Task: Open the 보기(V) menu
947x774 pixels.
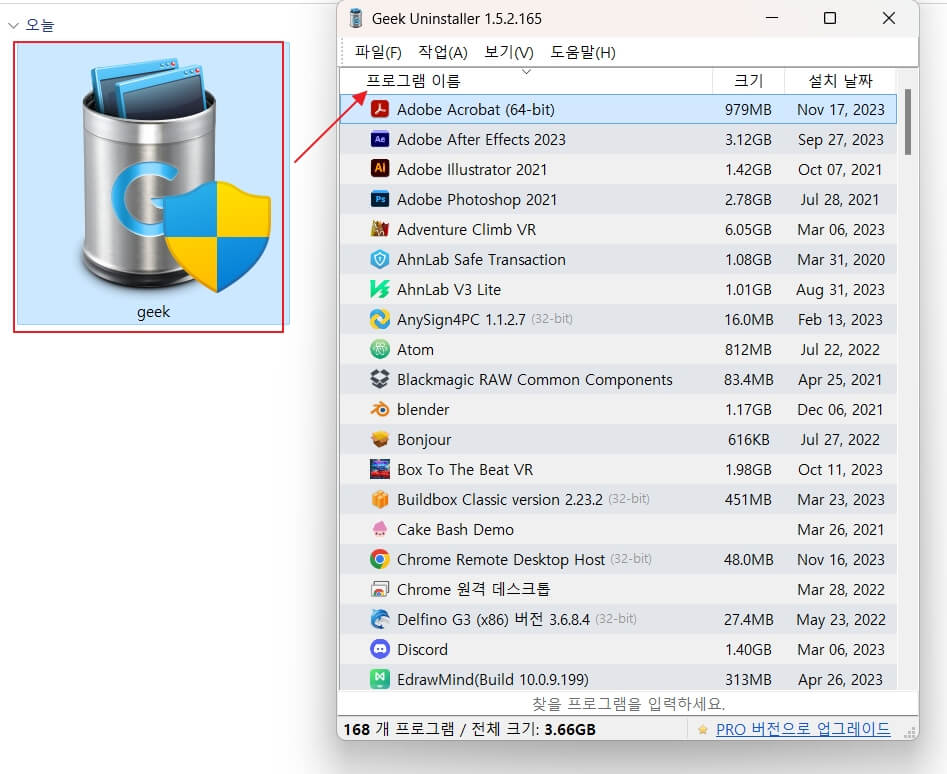Action: point(508,51)
